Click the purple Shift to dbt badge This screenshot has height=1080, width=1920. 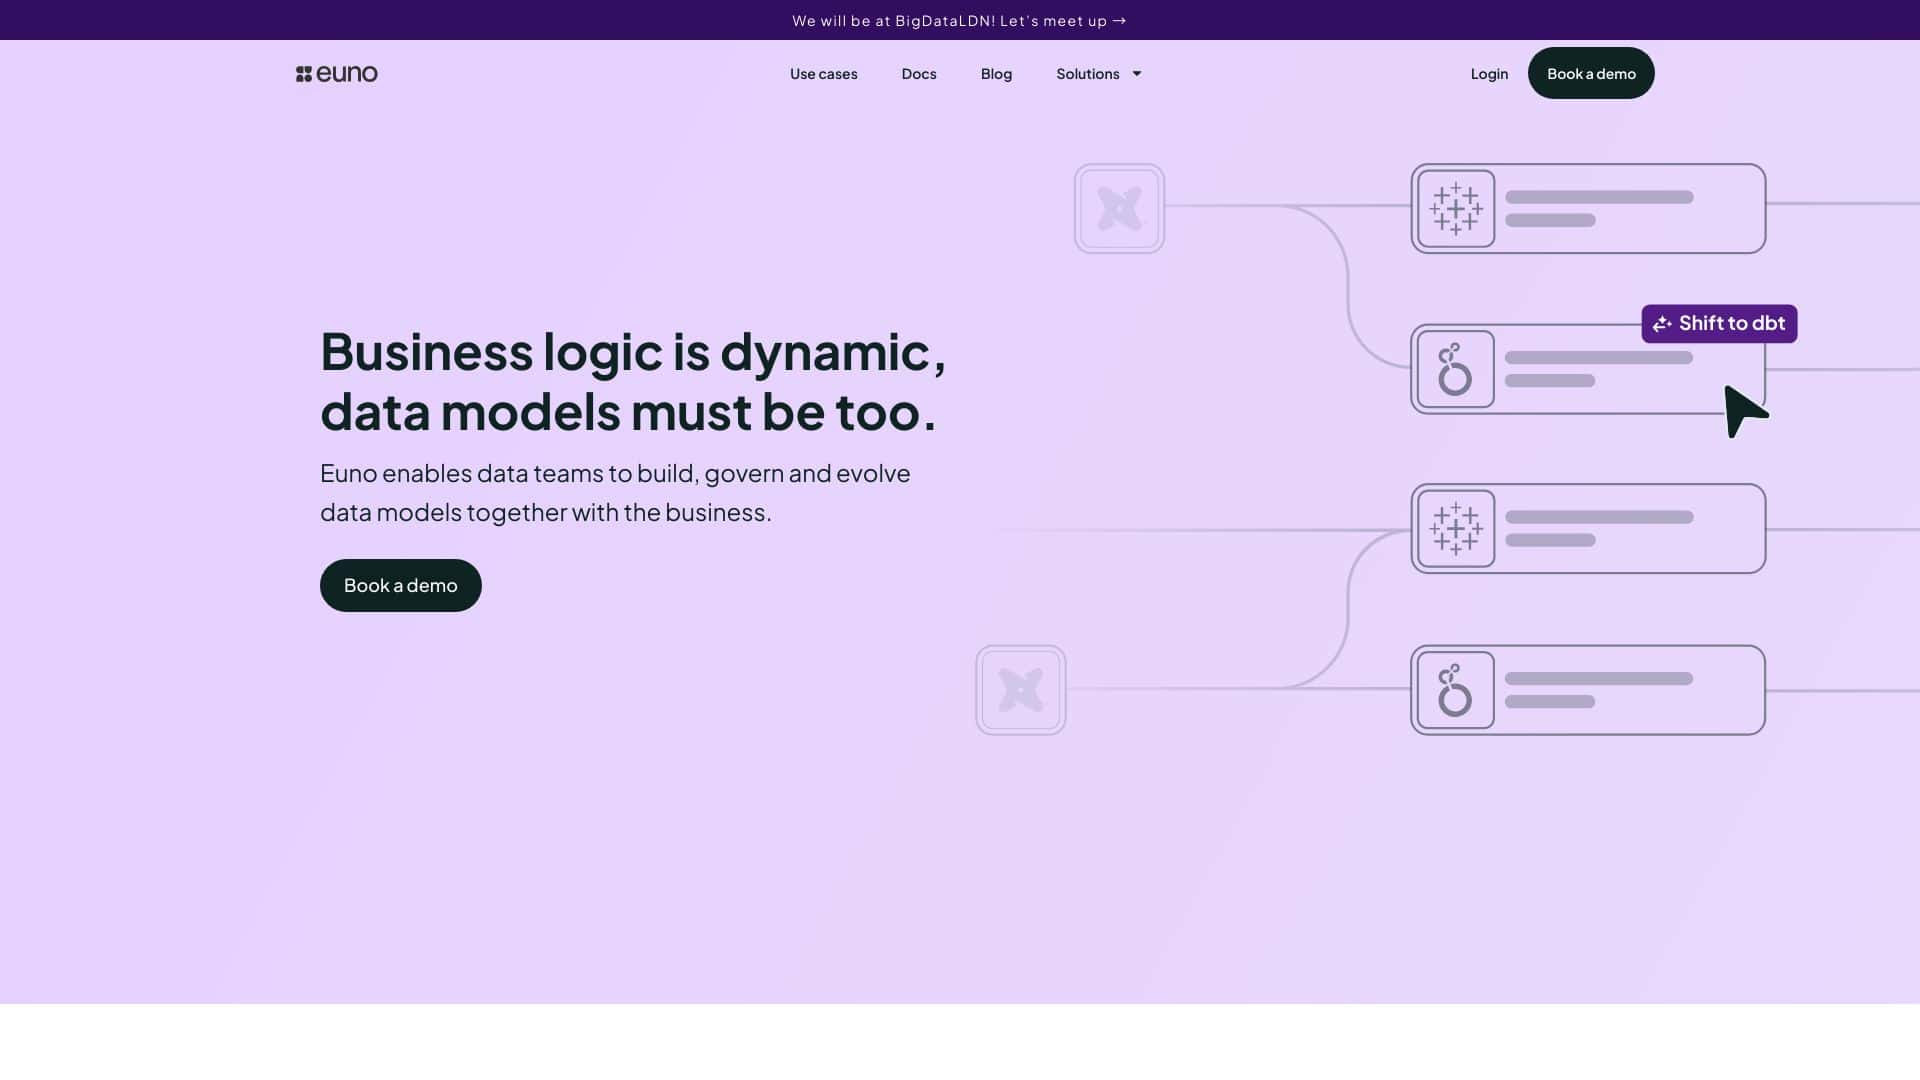(x=1718, y=323)
